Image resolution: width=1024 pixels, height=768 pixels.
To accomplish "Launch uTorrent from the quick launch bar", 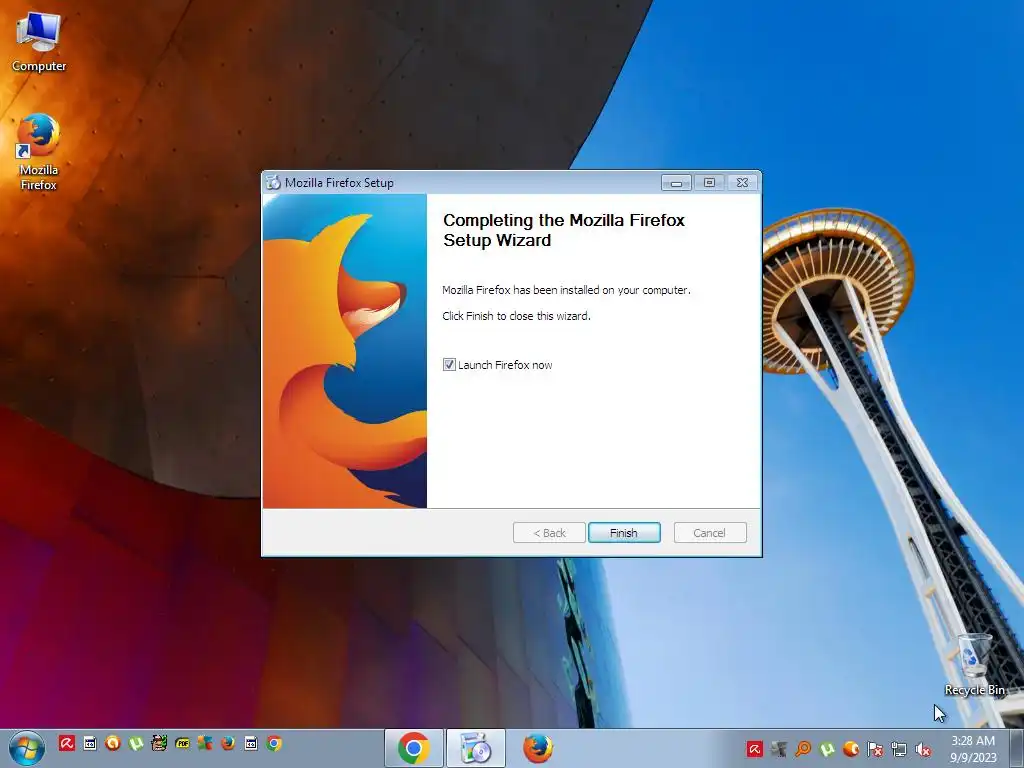I will click(x=136, y=743).
